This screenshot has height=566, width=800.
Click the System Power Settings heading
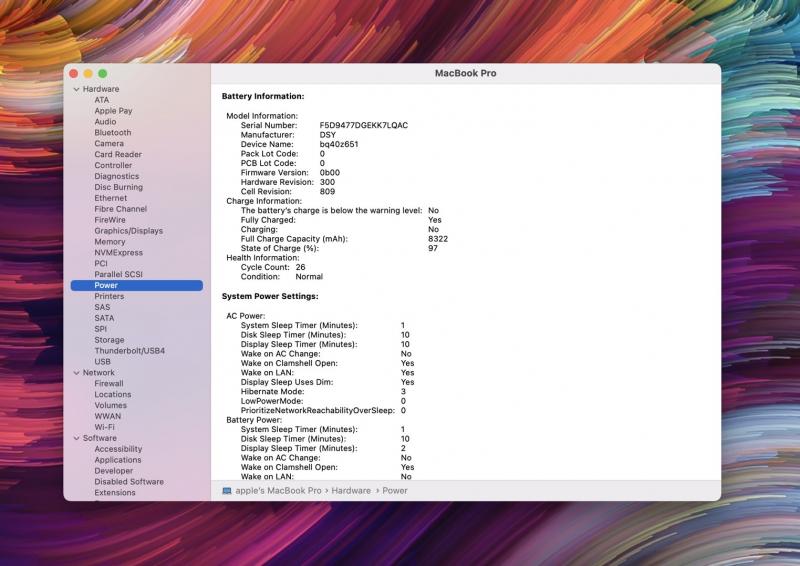click(x=270, y=297)
